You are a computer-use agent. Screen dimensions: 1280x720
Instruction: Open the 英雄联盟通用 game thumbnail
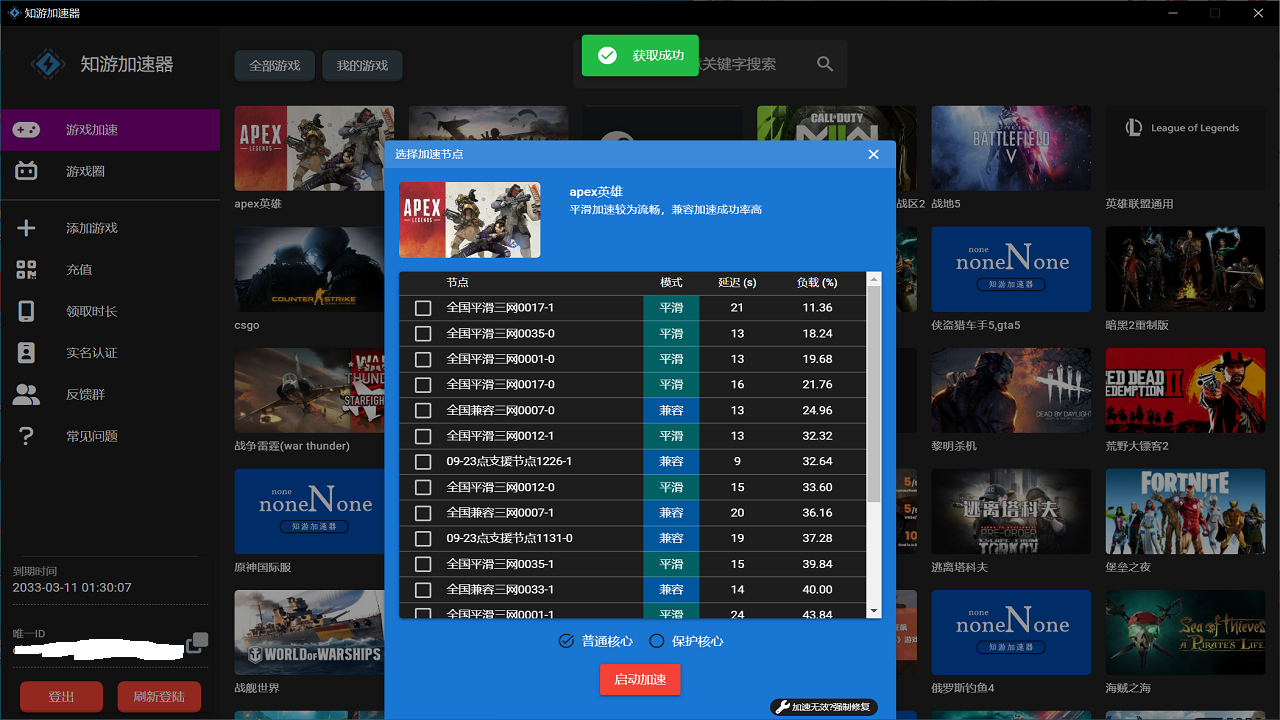[1185, 148]
